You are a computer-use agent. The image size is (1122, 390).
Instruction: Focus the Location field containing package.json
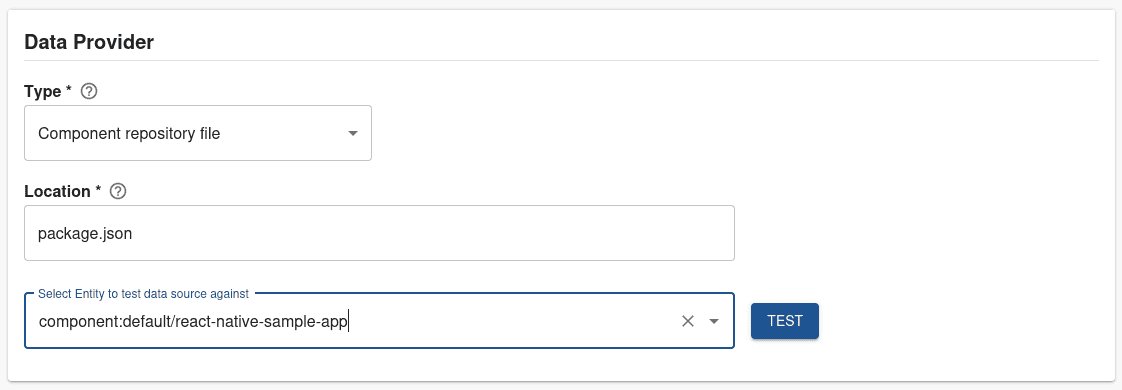click(379, 233)
